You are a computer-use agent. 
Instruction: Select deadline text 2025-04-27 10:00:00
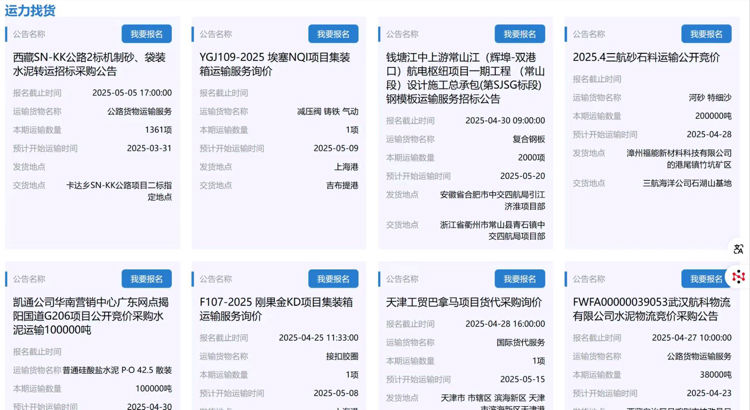tap(692, 338)
